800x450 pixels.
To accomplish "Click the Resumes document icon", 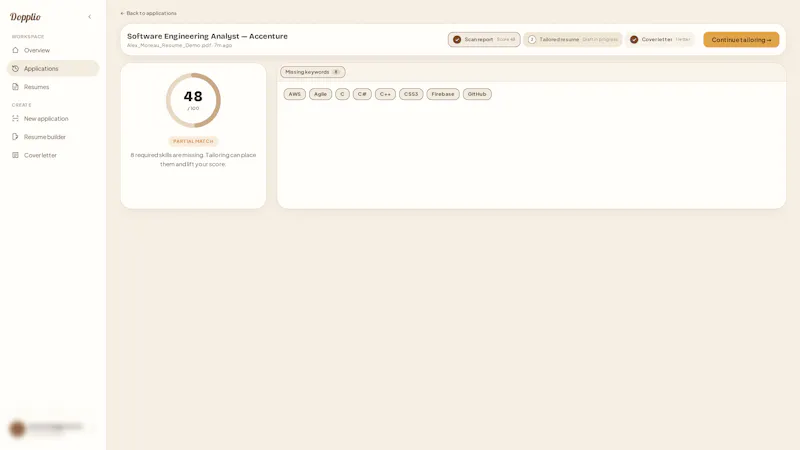I will 15,87.
